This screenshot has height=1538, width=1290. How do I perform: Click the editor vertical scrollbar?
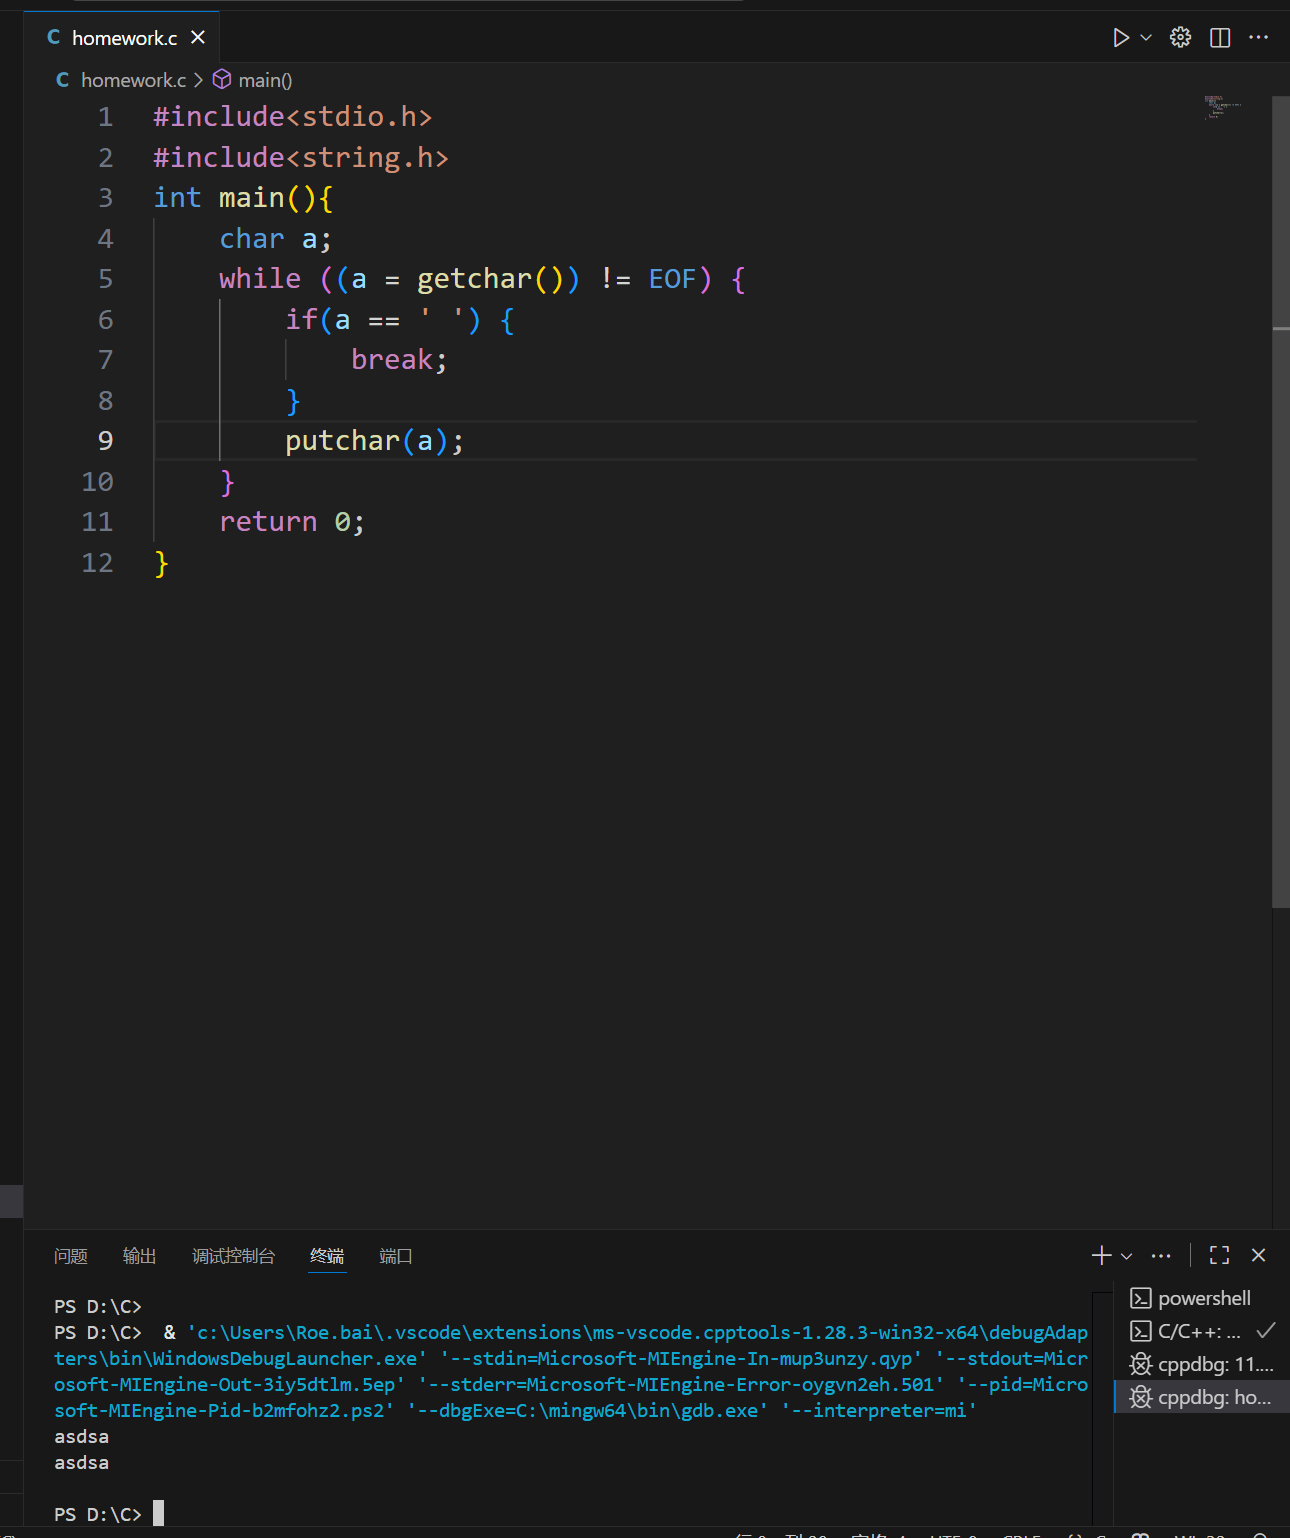pyautogui.click(x=1280, y=502)
